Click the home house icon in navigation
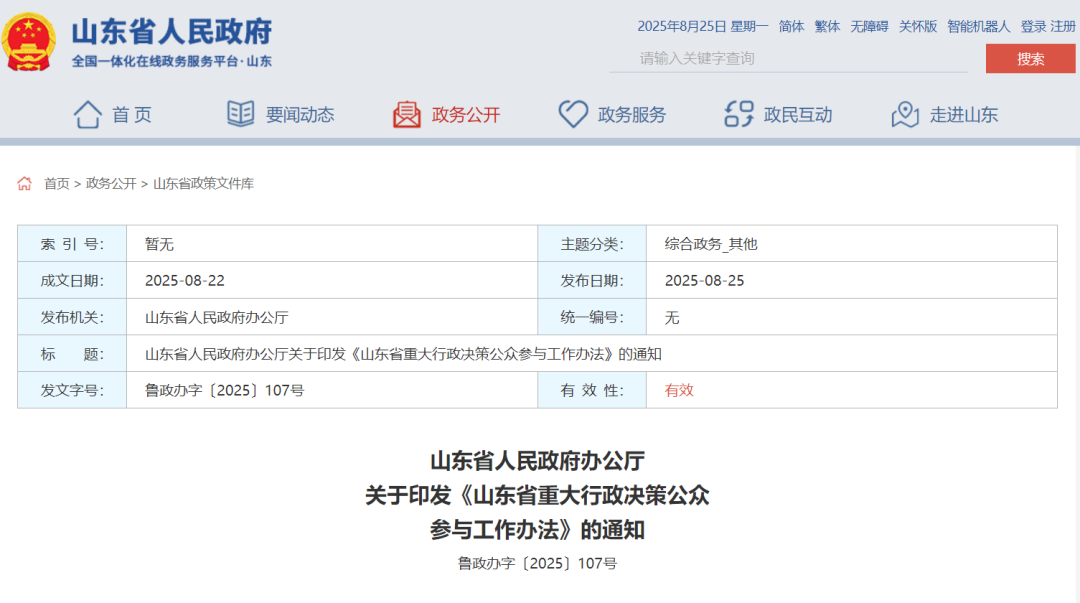Screen dimensions: 1080x603 pyautogui.click(x=87, y=114)
